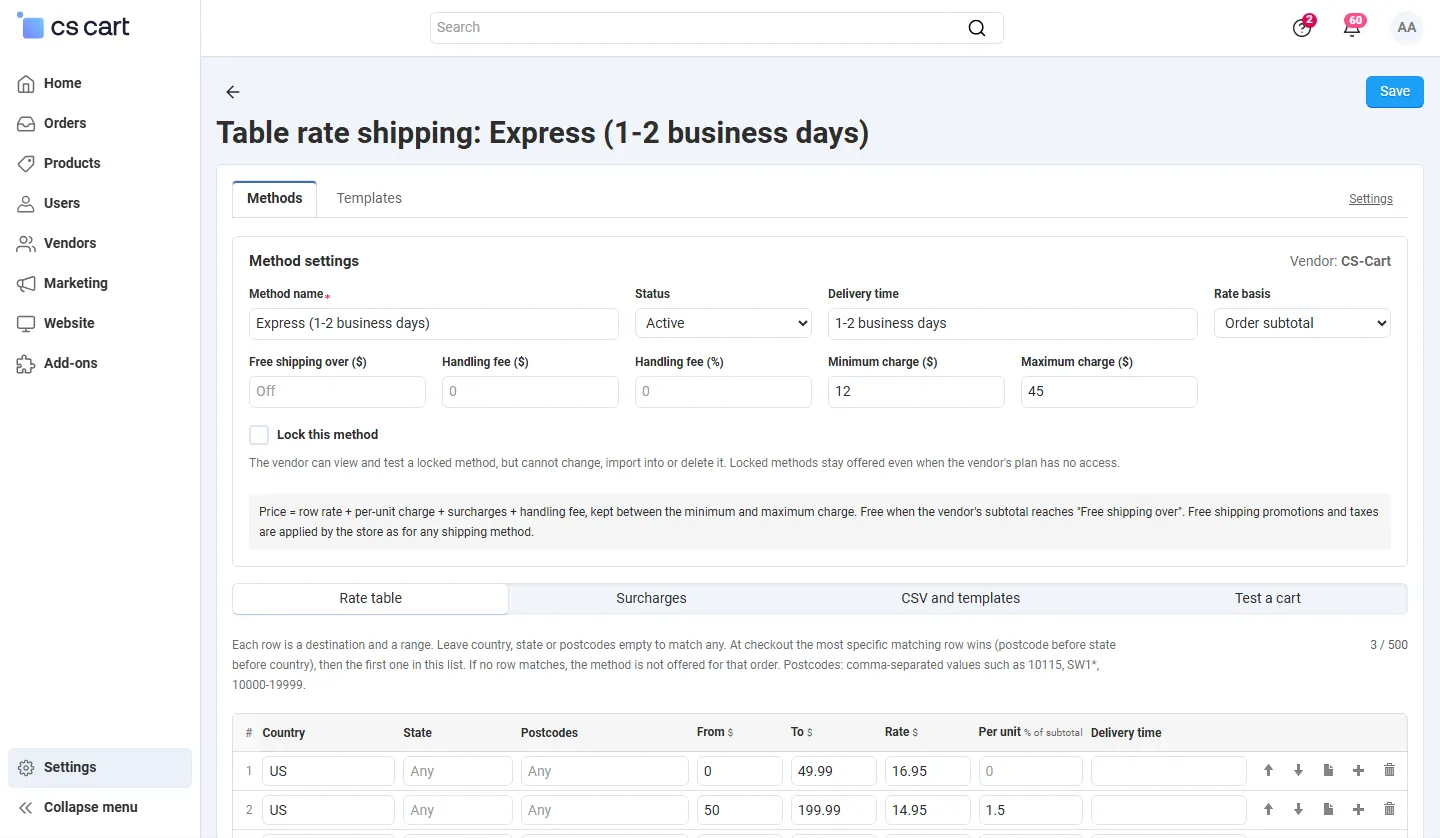Image resolution: width=1440 pixels, height=838 pixels.
Task: Select the Methods tab
Action: [x=275, y=198]
